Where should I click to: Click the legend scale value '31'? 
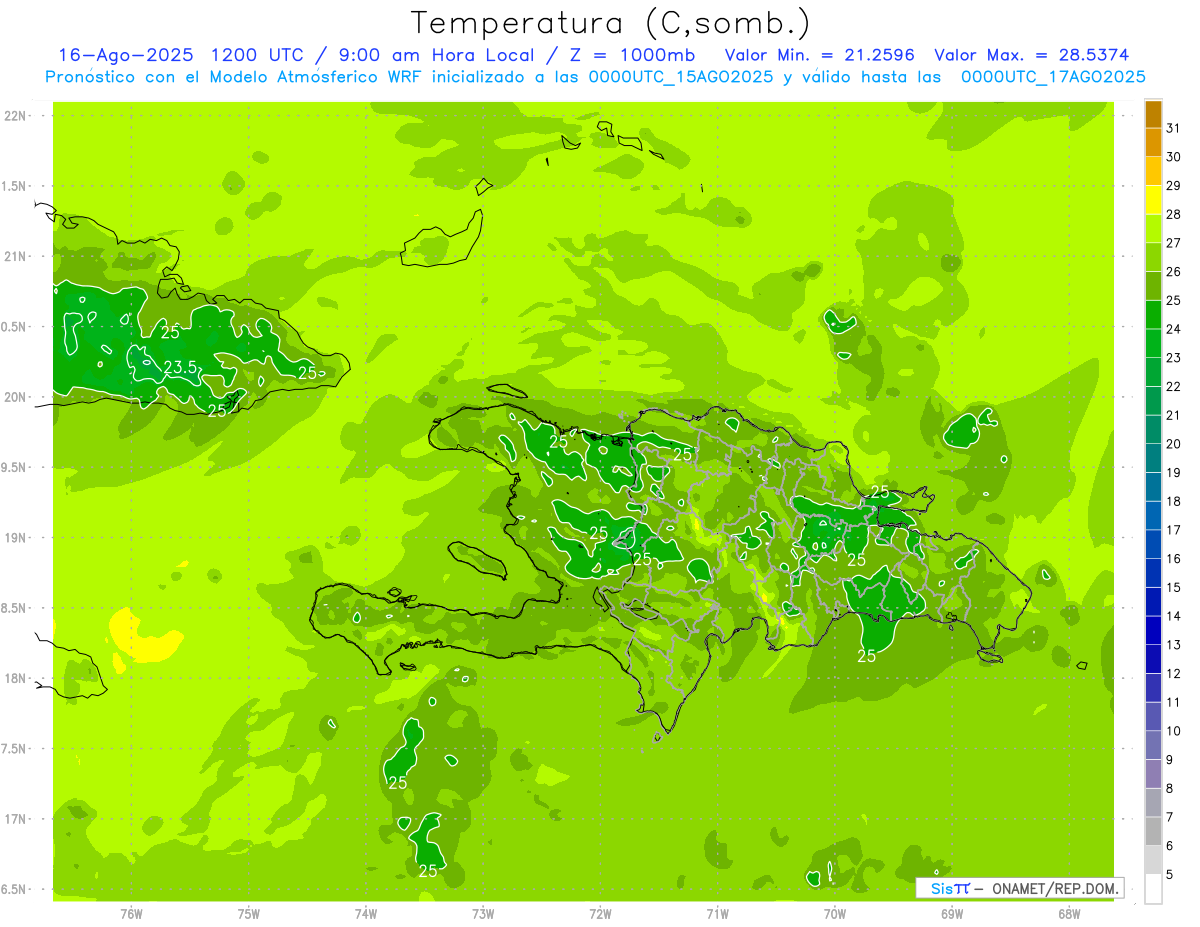point(1173,128)
